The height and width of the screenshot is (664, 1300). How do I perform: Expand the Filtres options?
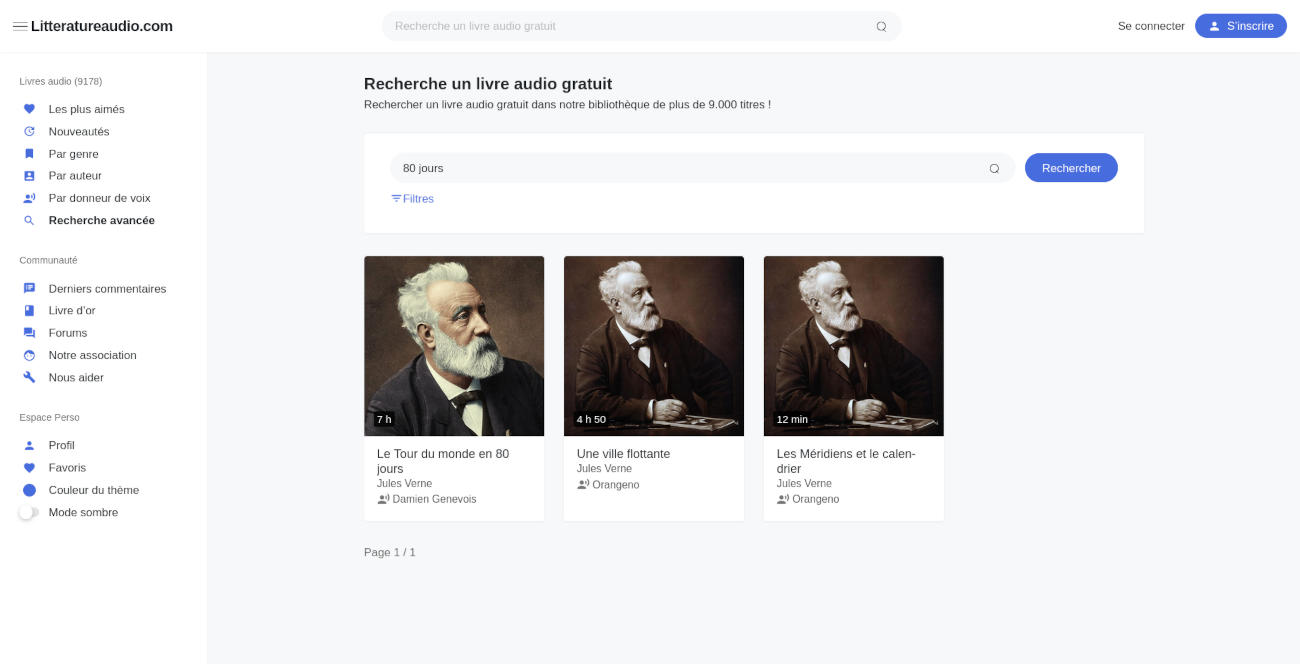pos(412,199)
